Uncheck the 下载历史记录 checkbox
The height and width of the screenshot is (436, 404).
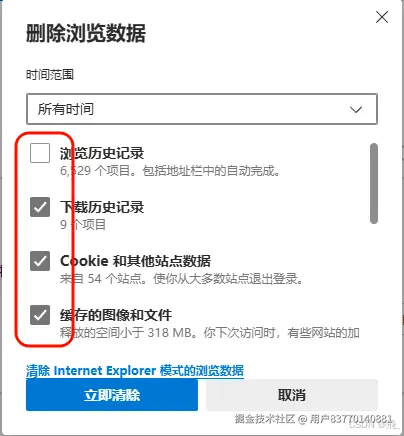point(40,207)
